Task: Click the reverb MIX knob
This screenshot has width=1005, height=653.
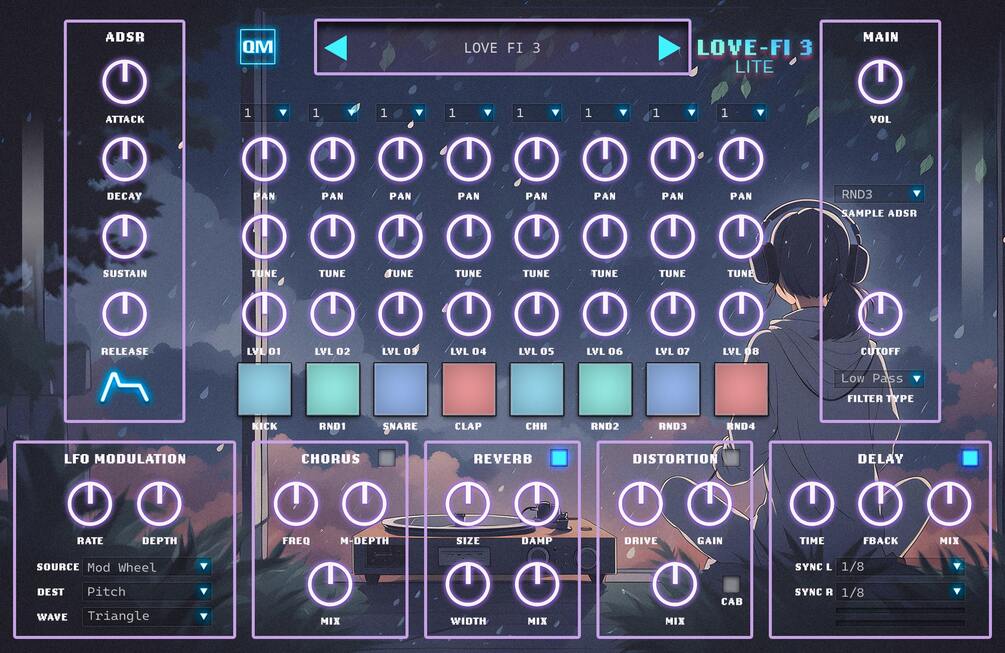Action: point(536,584)
